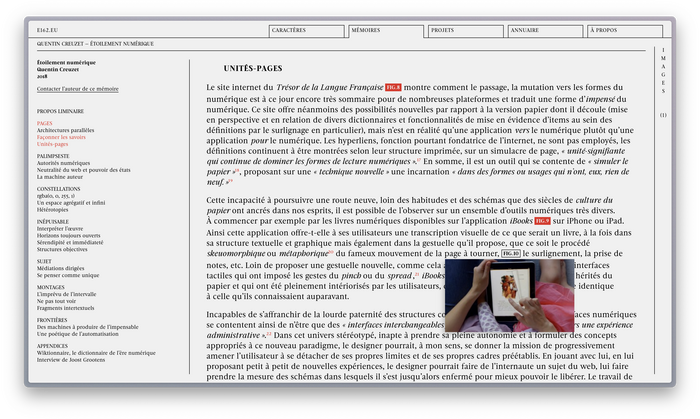Open the rgba(0, 0, 255, 1) section
Viewport: 700px width, 419px height.
coord(56,195)
